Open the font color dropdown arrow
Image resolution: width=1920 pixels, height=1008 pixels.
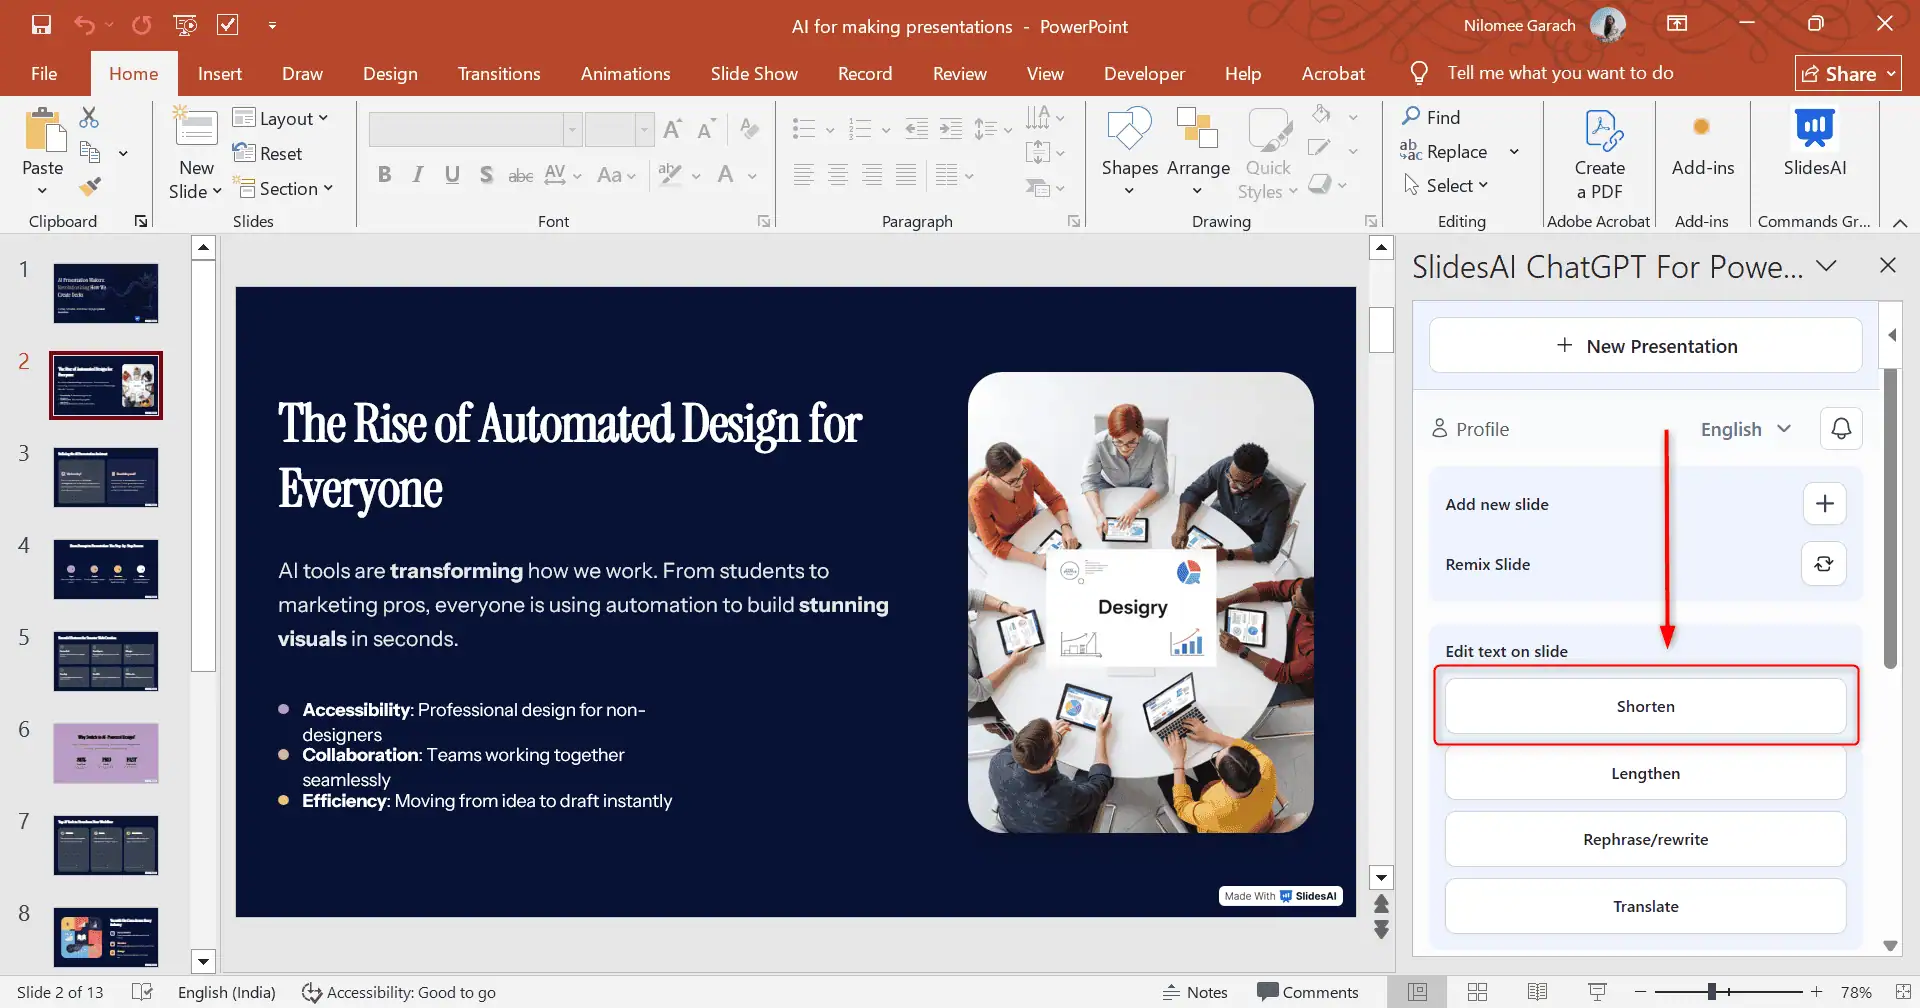pyautogui.click(x=752, y=176)
